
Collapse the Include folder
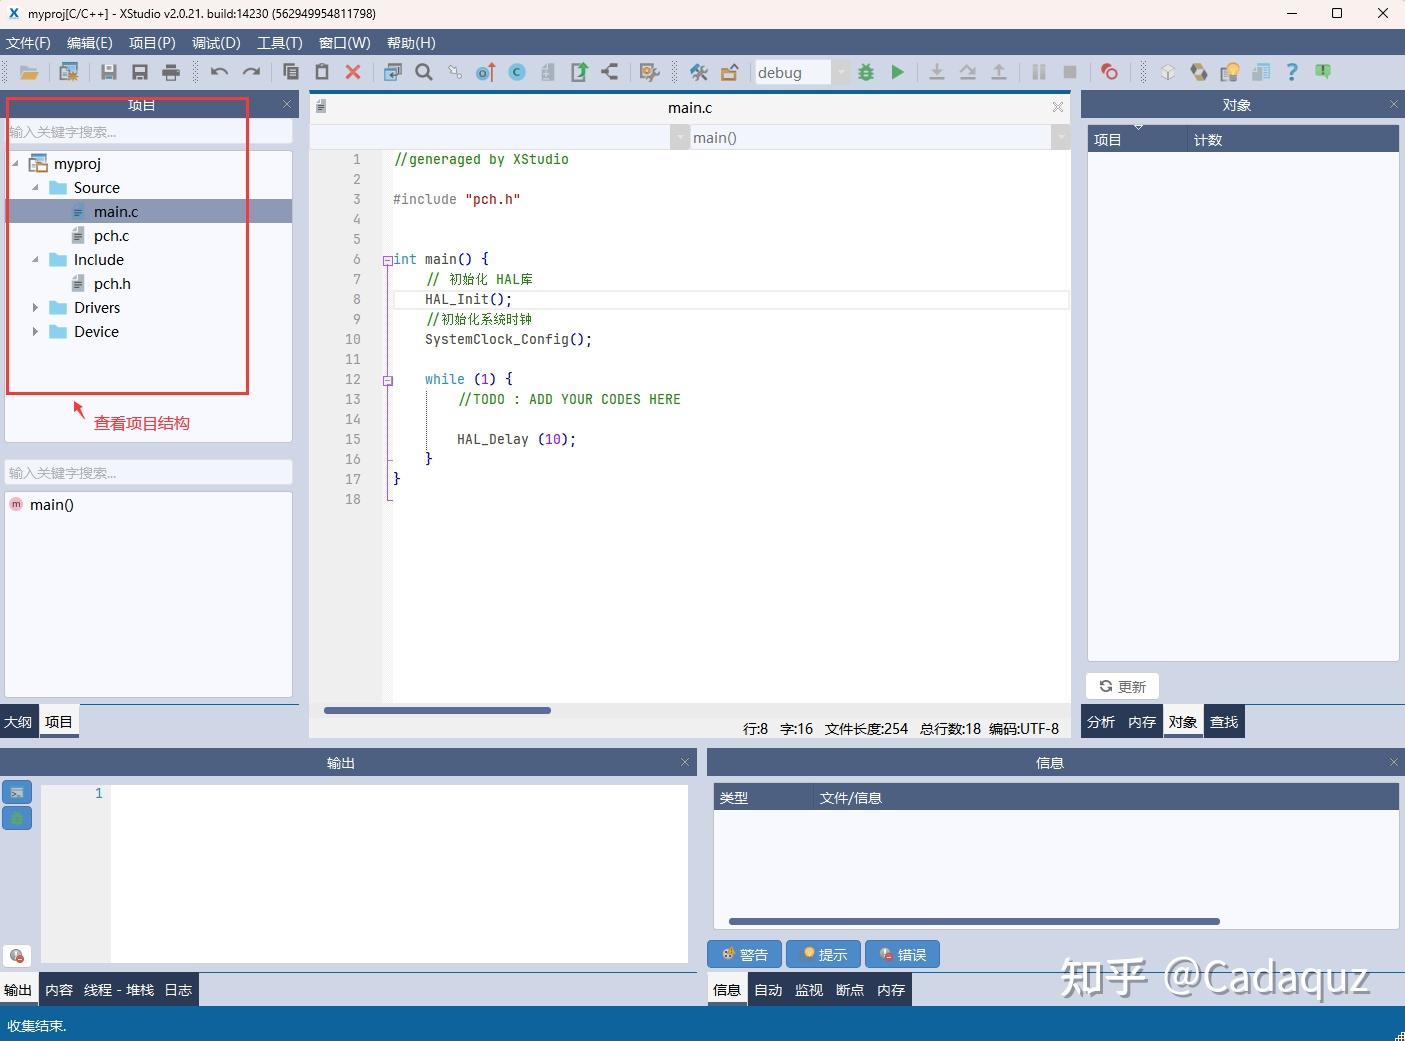[x=35, y=259]
